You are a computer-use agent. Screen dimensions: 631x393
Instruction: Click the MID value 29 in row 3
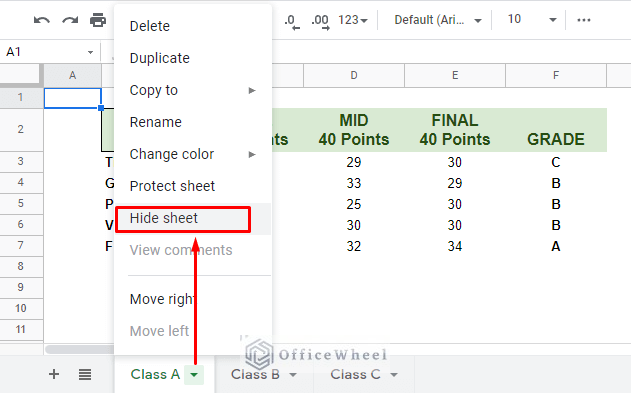pos(354,162)
